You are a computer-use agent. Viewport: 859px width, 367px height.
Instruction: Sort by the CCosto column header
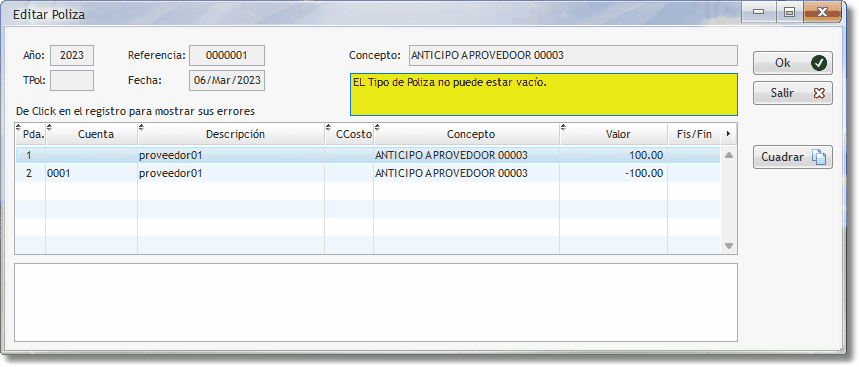pos(349,134)
